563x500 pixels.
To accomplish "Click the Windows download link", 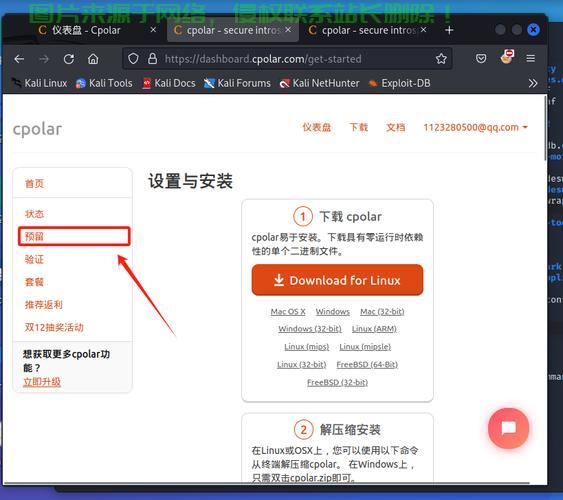I will [x=332, y=312].
